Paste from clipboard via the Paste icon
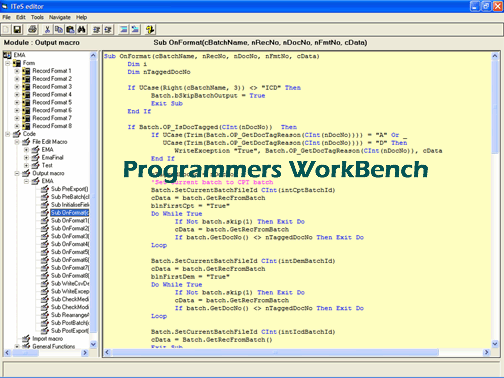 [x=70, y=30]
